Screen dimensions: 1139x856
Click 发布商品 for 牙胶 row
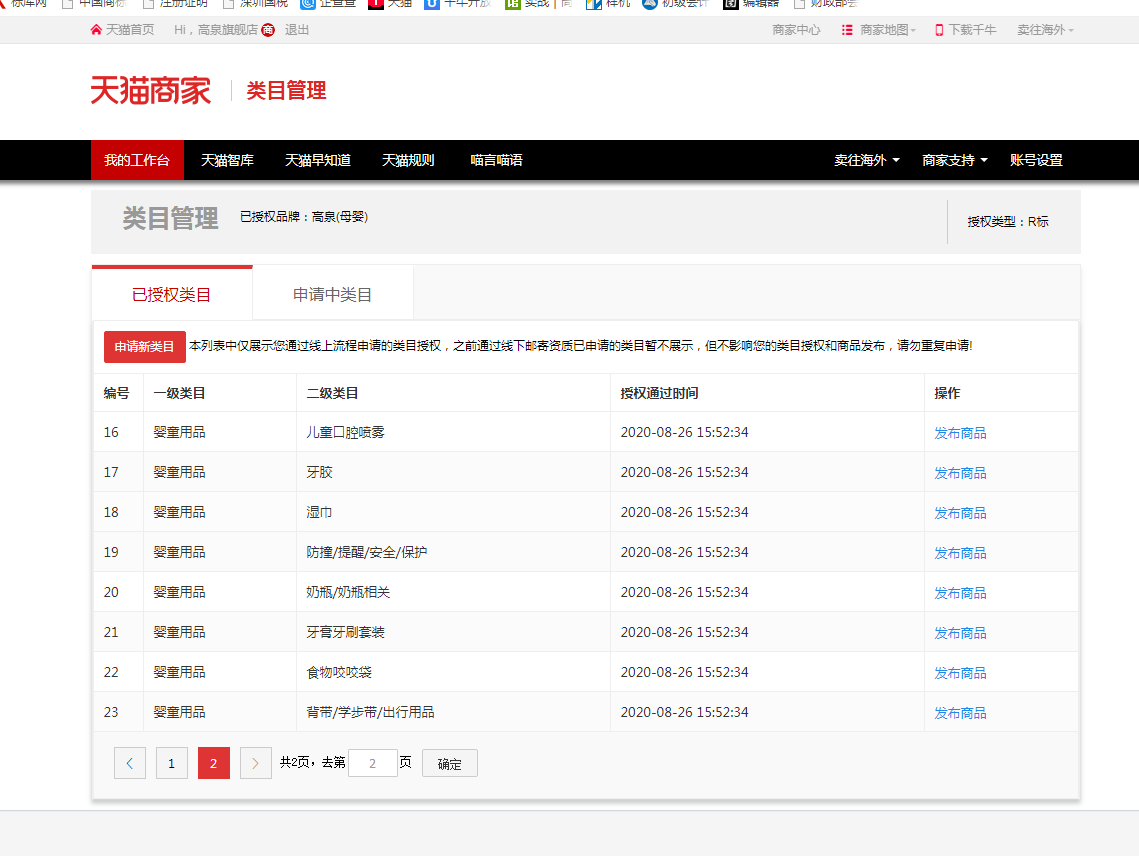click(x=960, y=473)
